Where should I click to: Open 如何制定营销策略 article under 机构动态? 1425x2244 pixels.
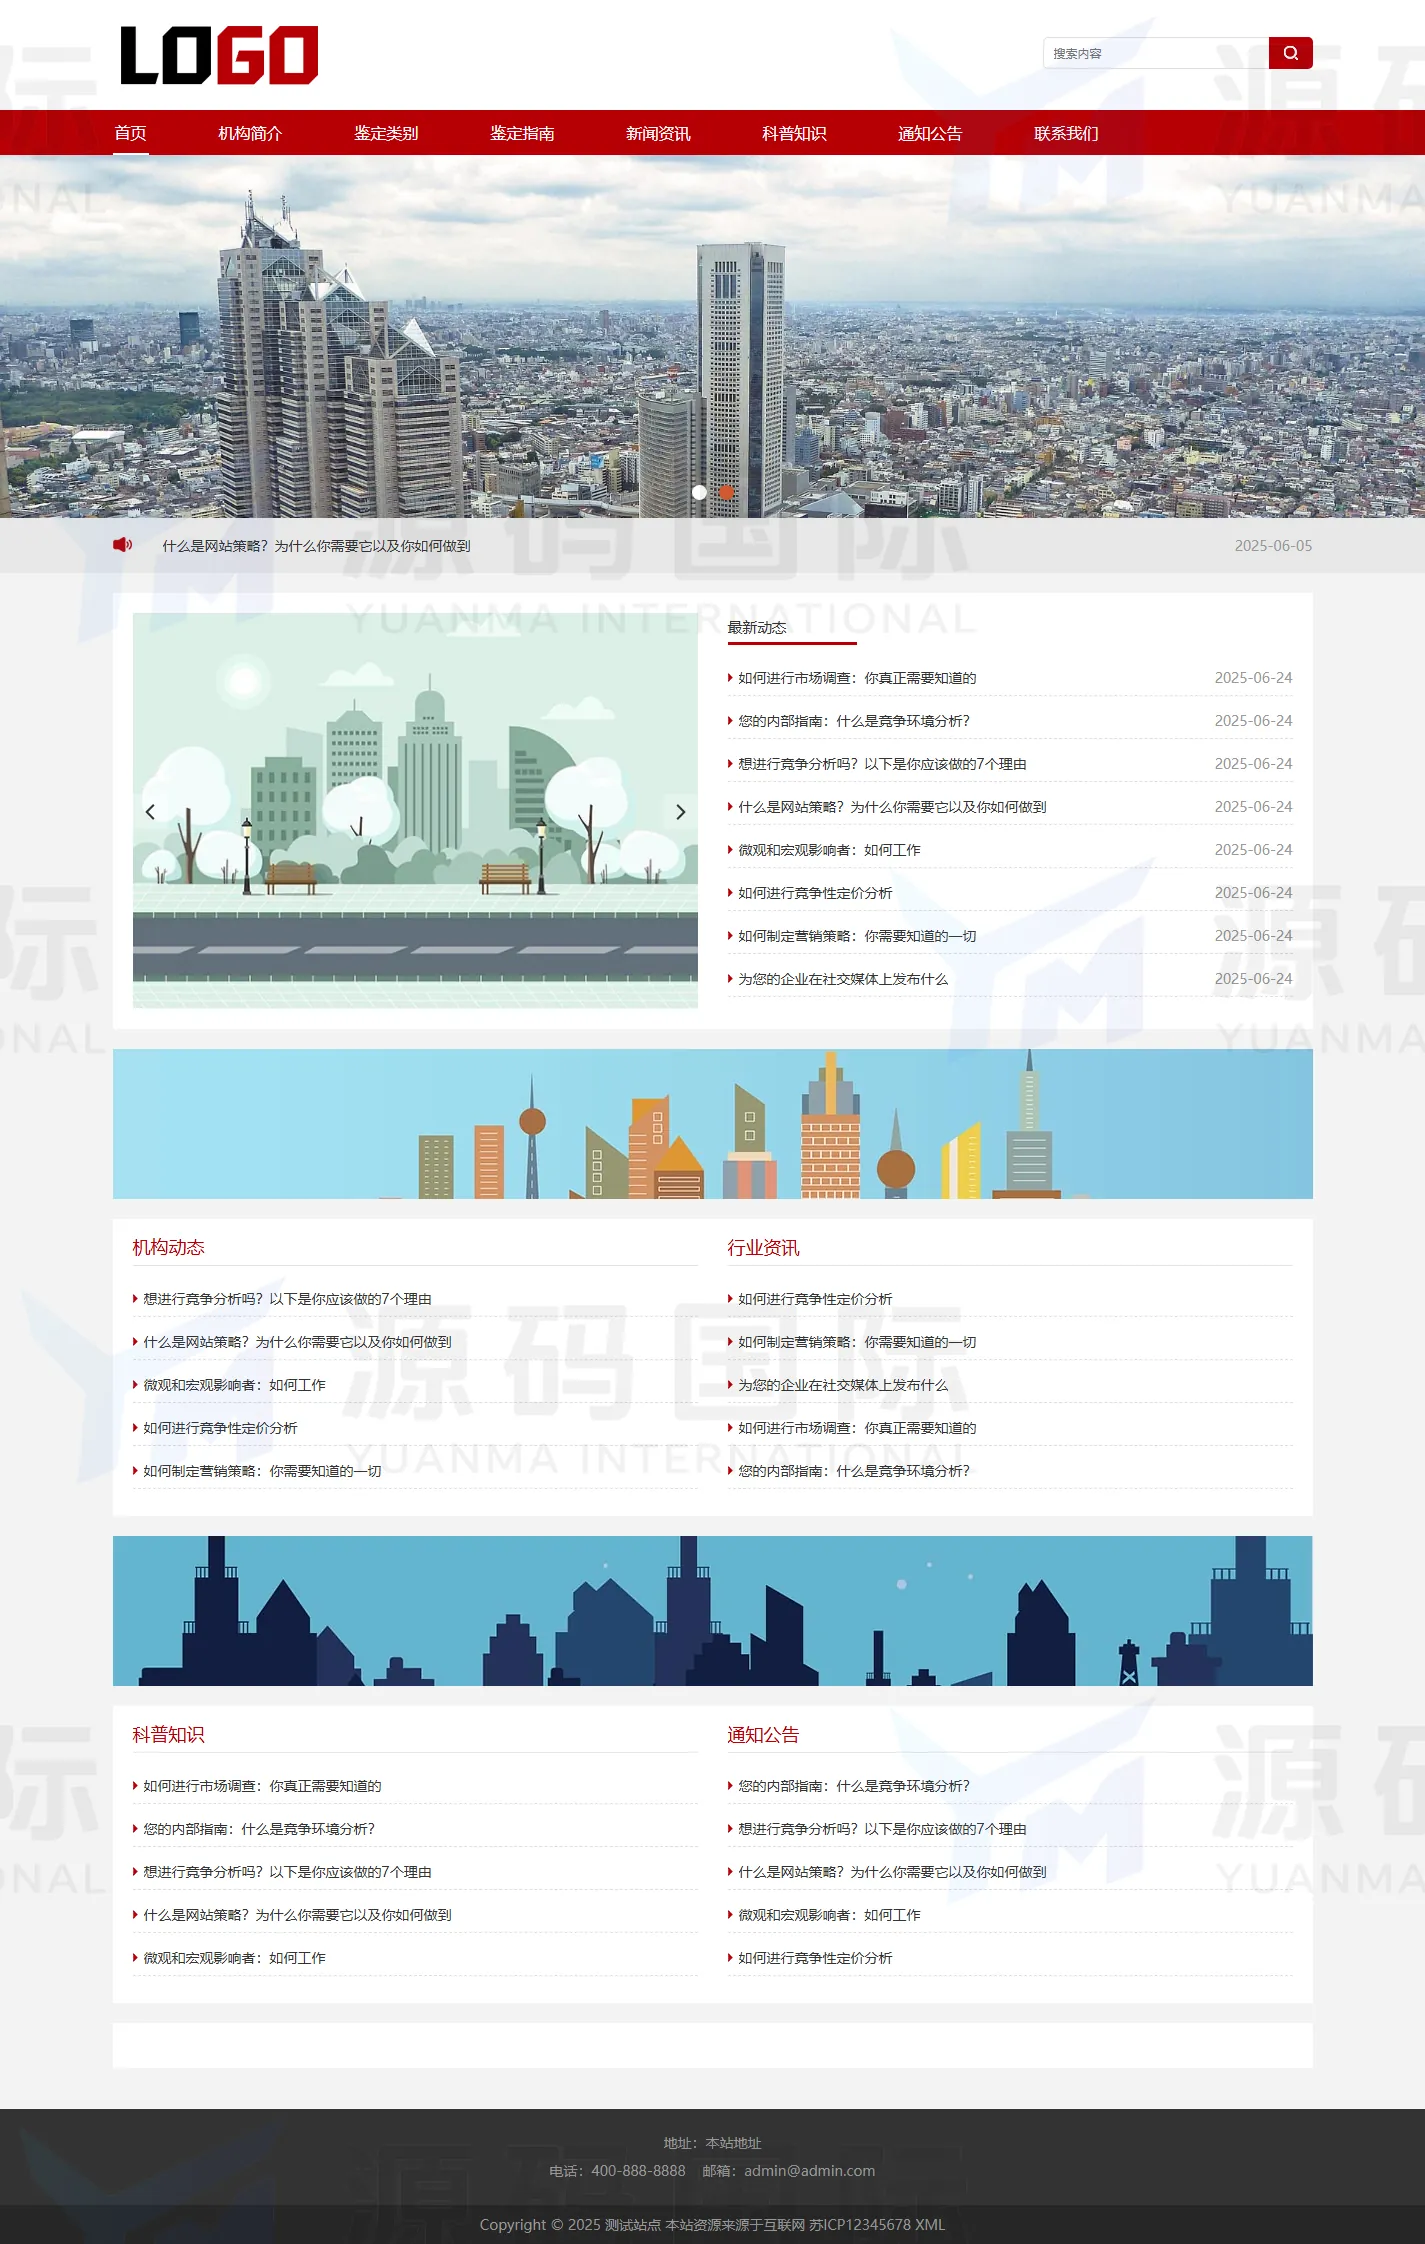click(x=262, y=1471)
